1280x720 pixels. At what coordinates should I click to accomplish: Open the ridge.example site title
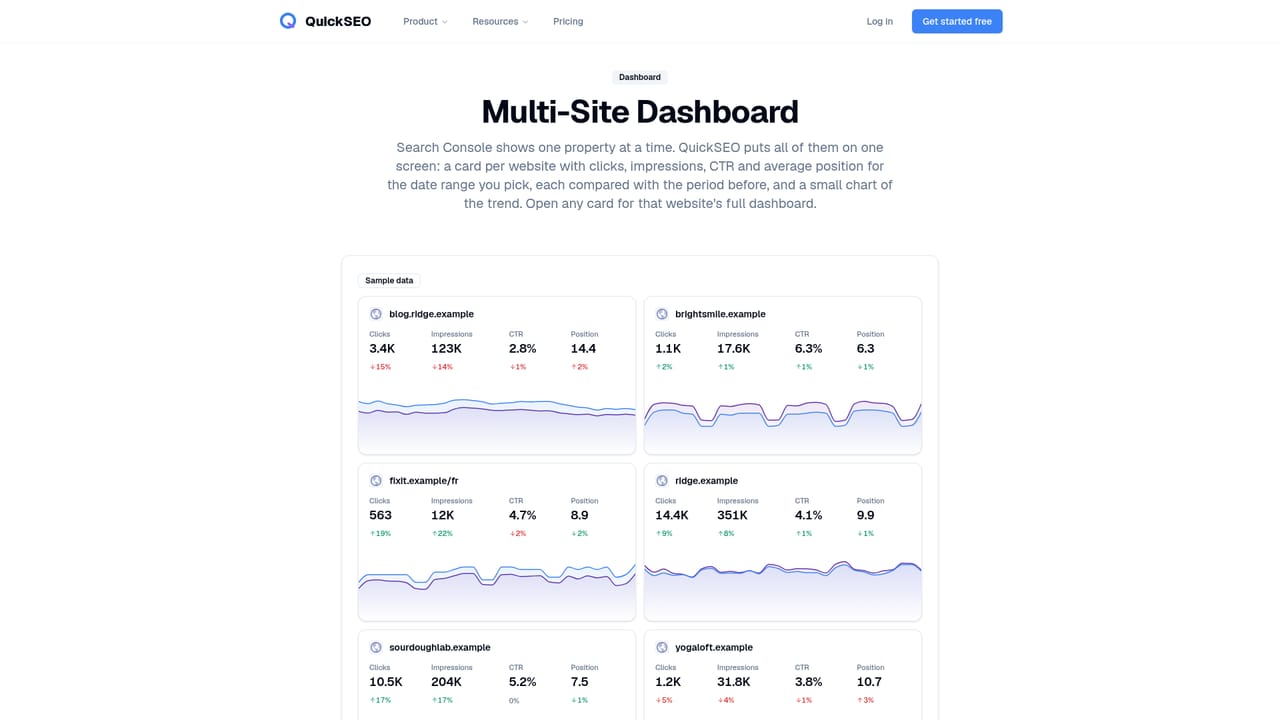(706, 481)
